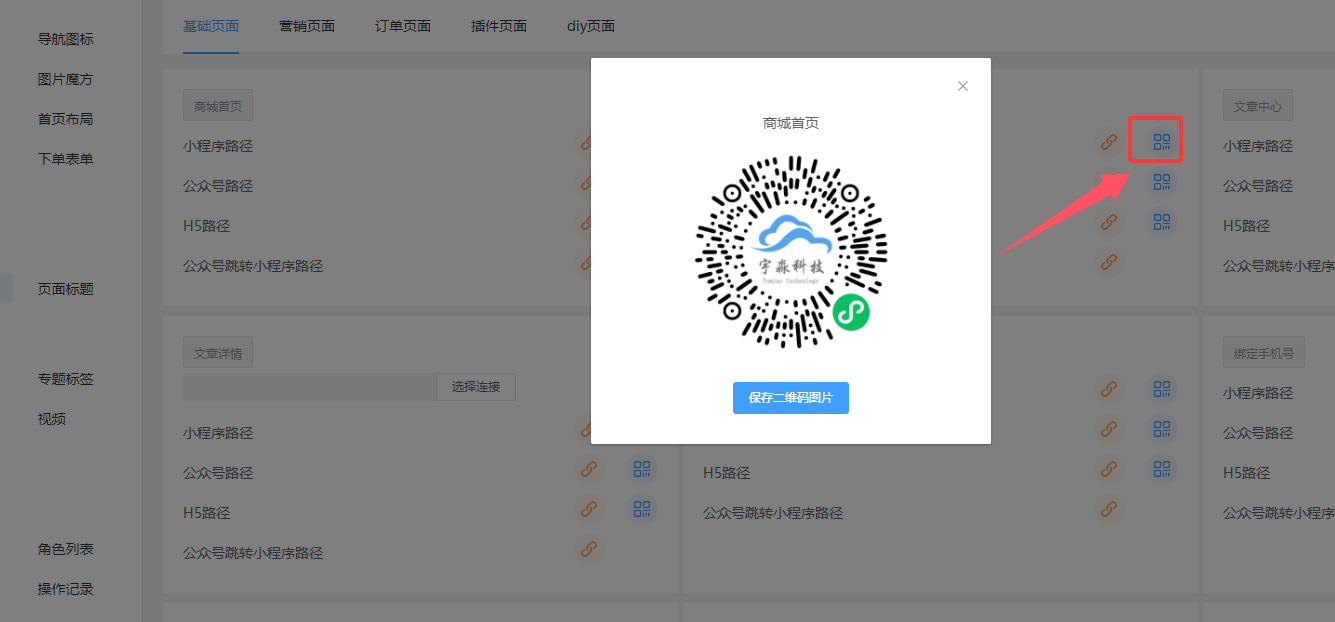Click QR icon directly left of 绑定手机号 公众号路径
1335x622 pixels.
point(1161,429)
